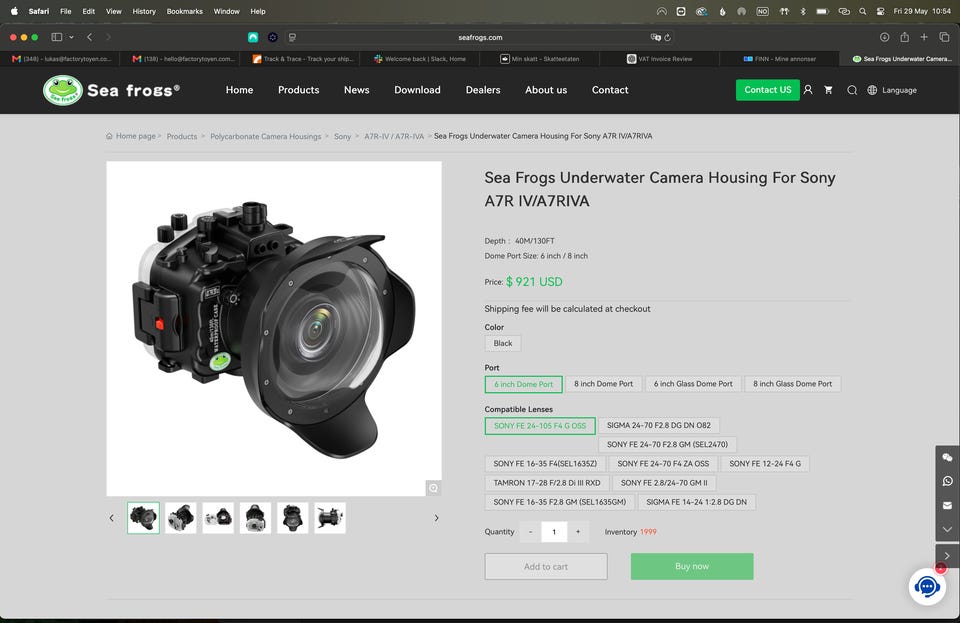Image resolution: width=960 pixels, height=623 pixels.
Task: Collapse side panel with down chevron
Action: (947, 529)
